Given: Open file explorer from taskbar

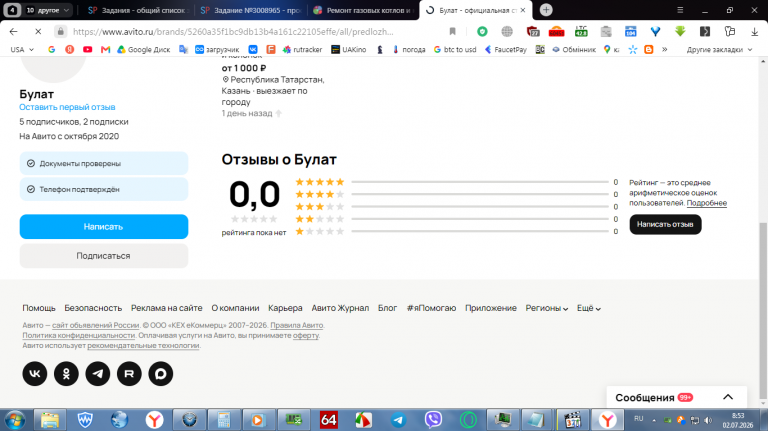Looking at the screenshot, I should tap(50, 420).
